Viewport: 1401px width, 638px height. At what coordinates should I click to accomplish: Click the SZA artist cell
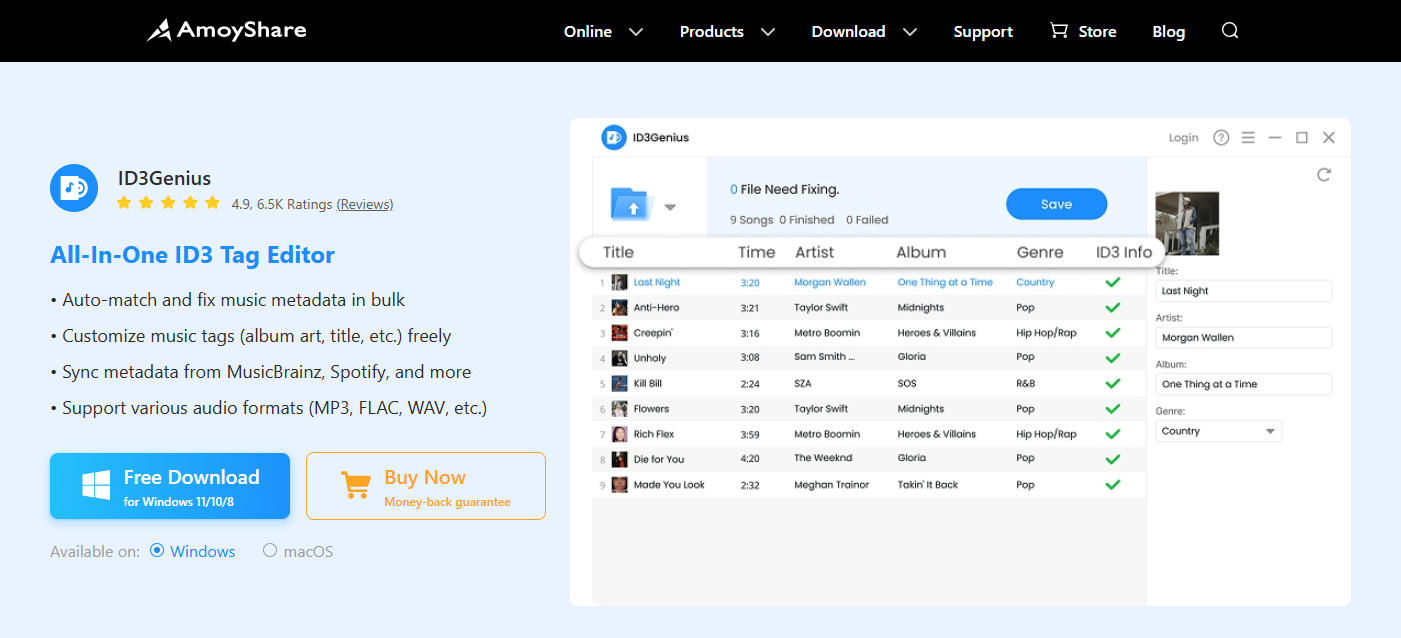coord(803,383)
